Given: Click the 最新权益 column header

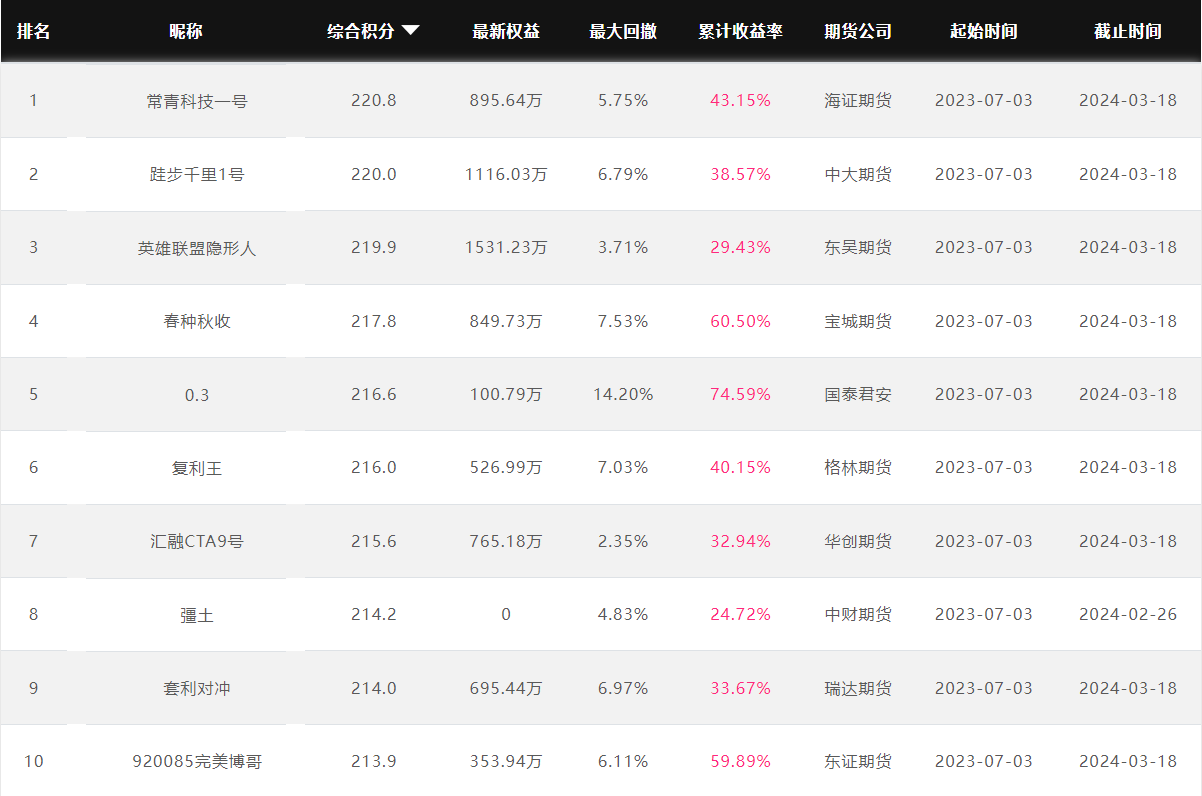Looking at the screenshot, I should pyautogui.click(x=506, y=31).
